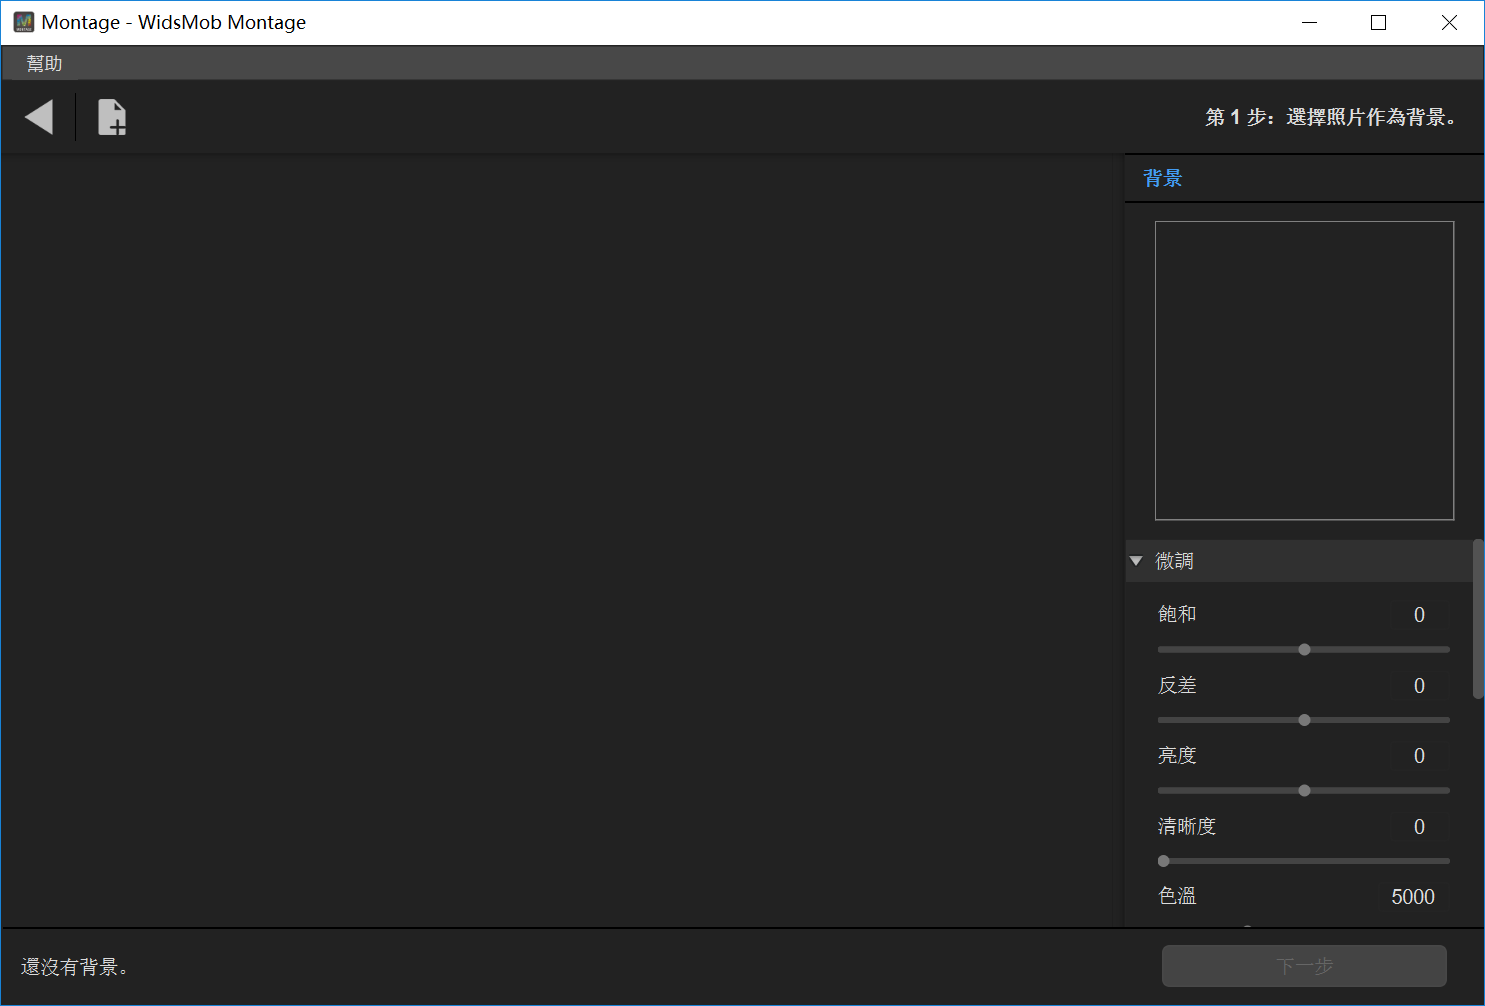
Task: Click the 微調 section header label
Action: tap(1174, 561)
